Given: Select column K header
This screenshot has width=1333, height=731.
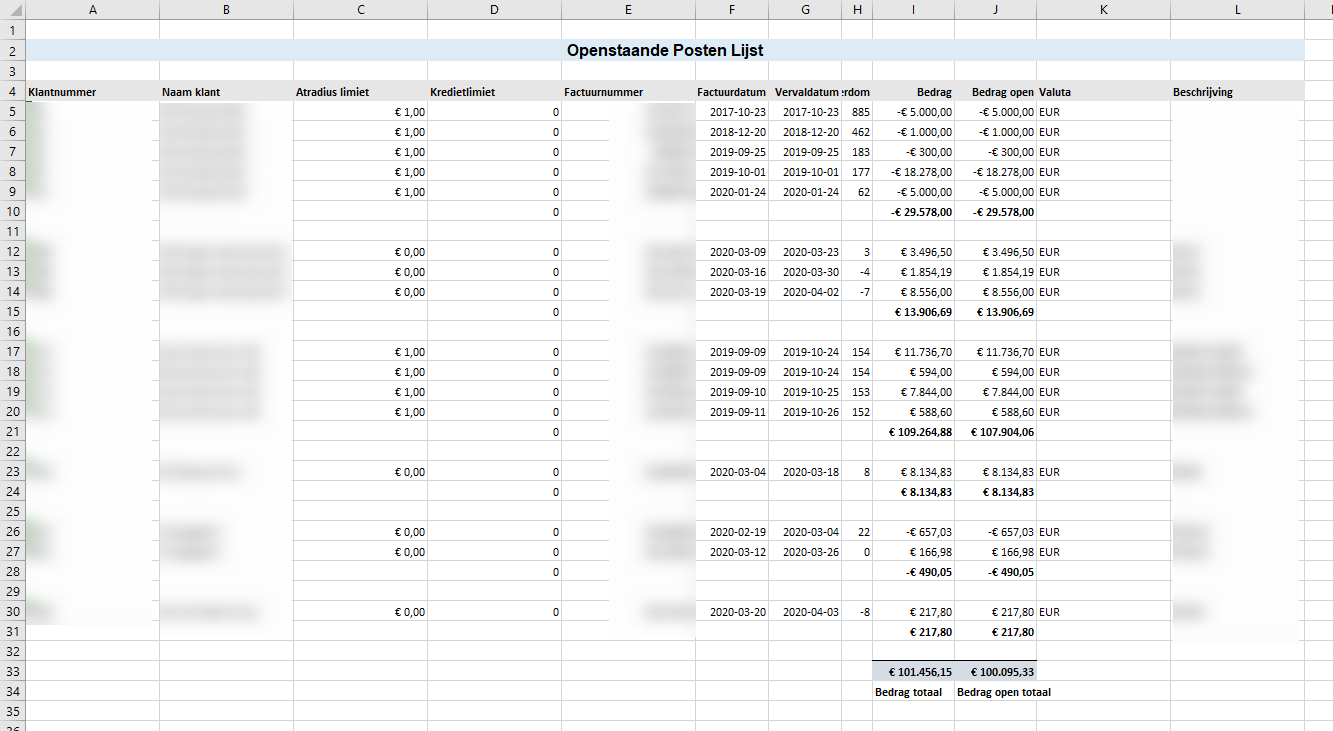Looking at the screenshot, I should click(1104, 10).
